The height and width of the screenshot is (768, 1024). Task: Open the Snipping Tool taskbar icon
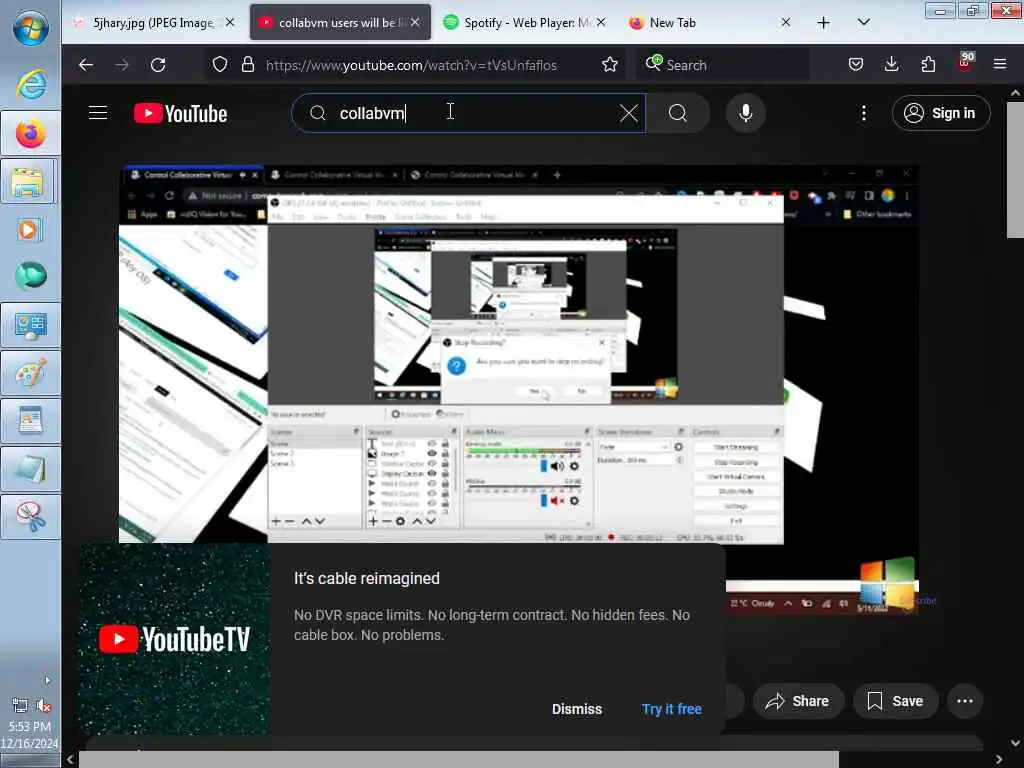31,517
